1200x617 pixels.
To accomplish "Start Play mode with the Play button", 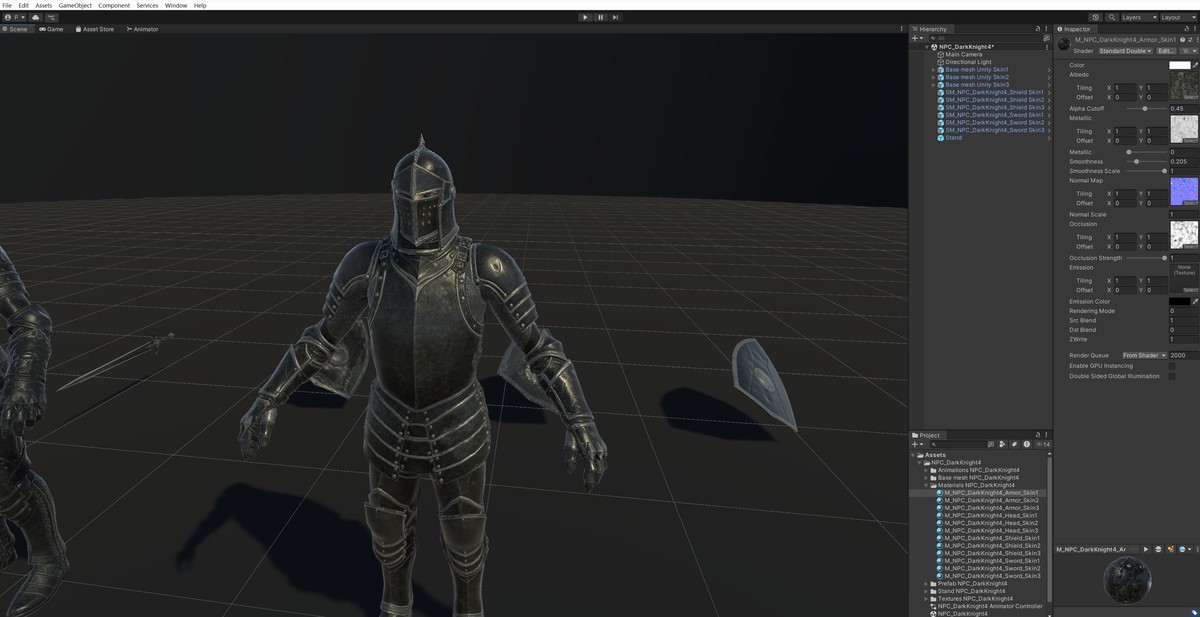I will click(x=585, y=17).
